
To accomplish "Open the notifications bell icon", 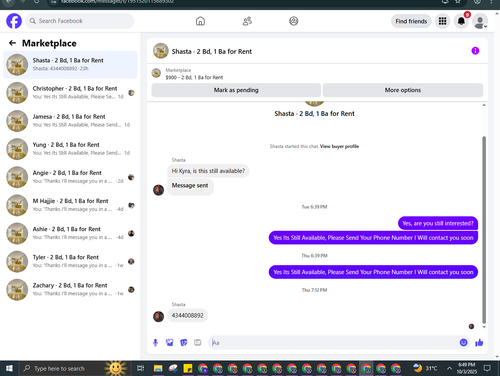I will [x=461, y=21].
